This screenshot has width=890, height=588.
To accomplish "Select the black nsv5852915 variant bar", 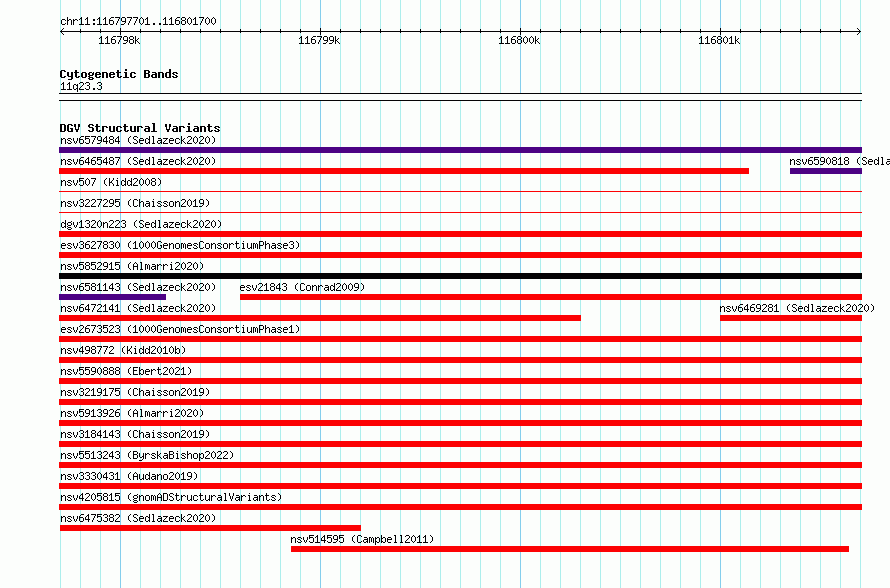I will 460,276.
